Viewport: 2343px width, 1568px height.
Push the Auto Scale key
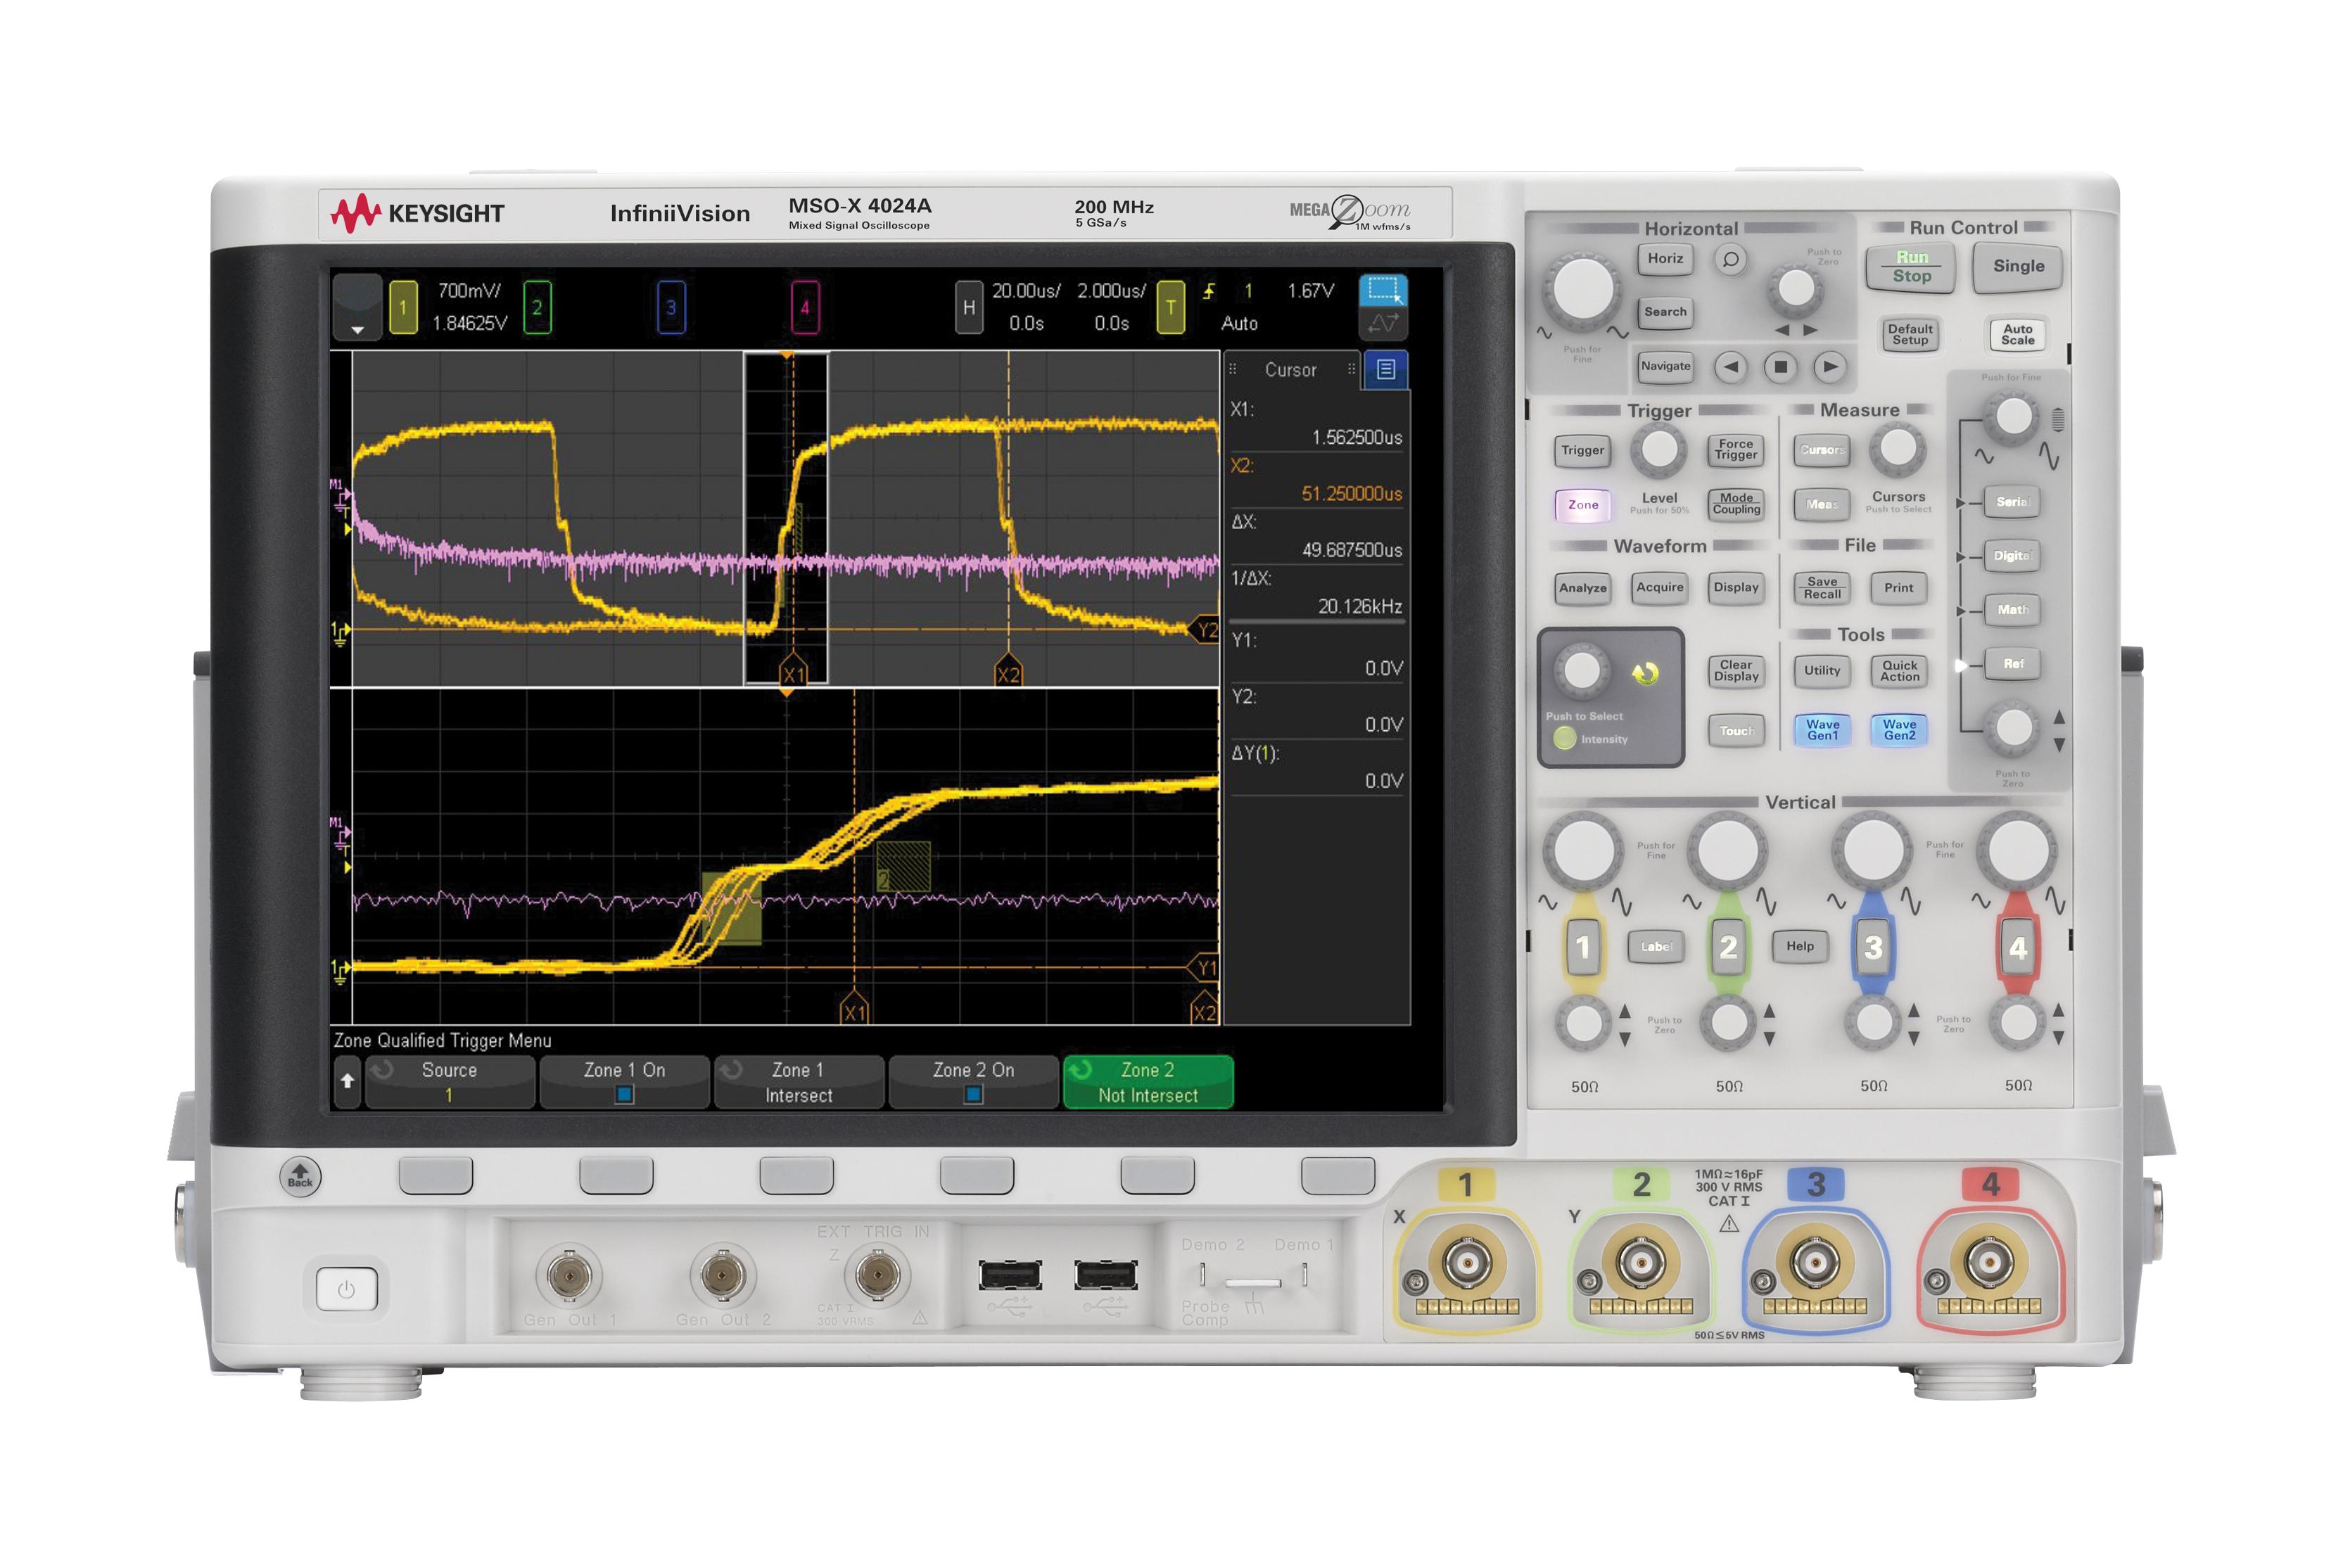point(2017,335)
